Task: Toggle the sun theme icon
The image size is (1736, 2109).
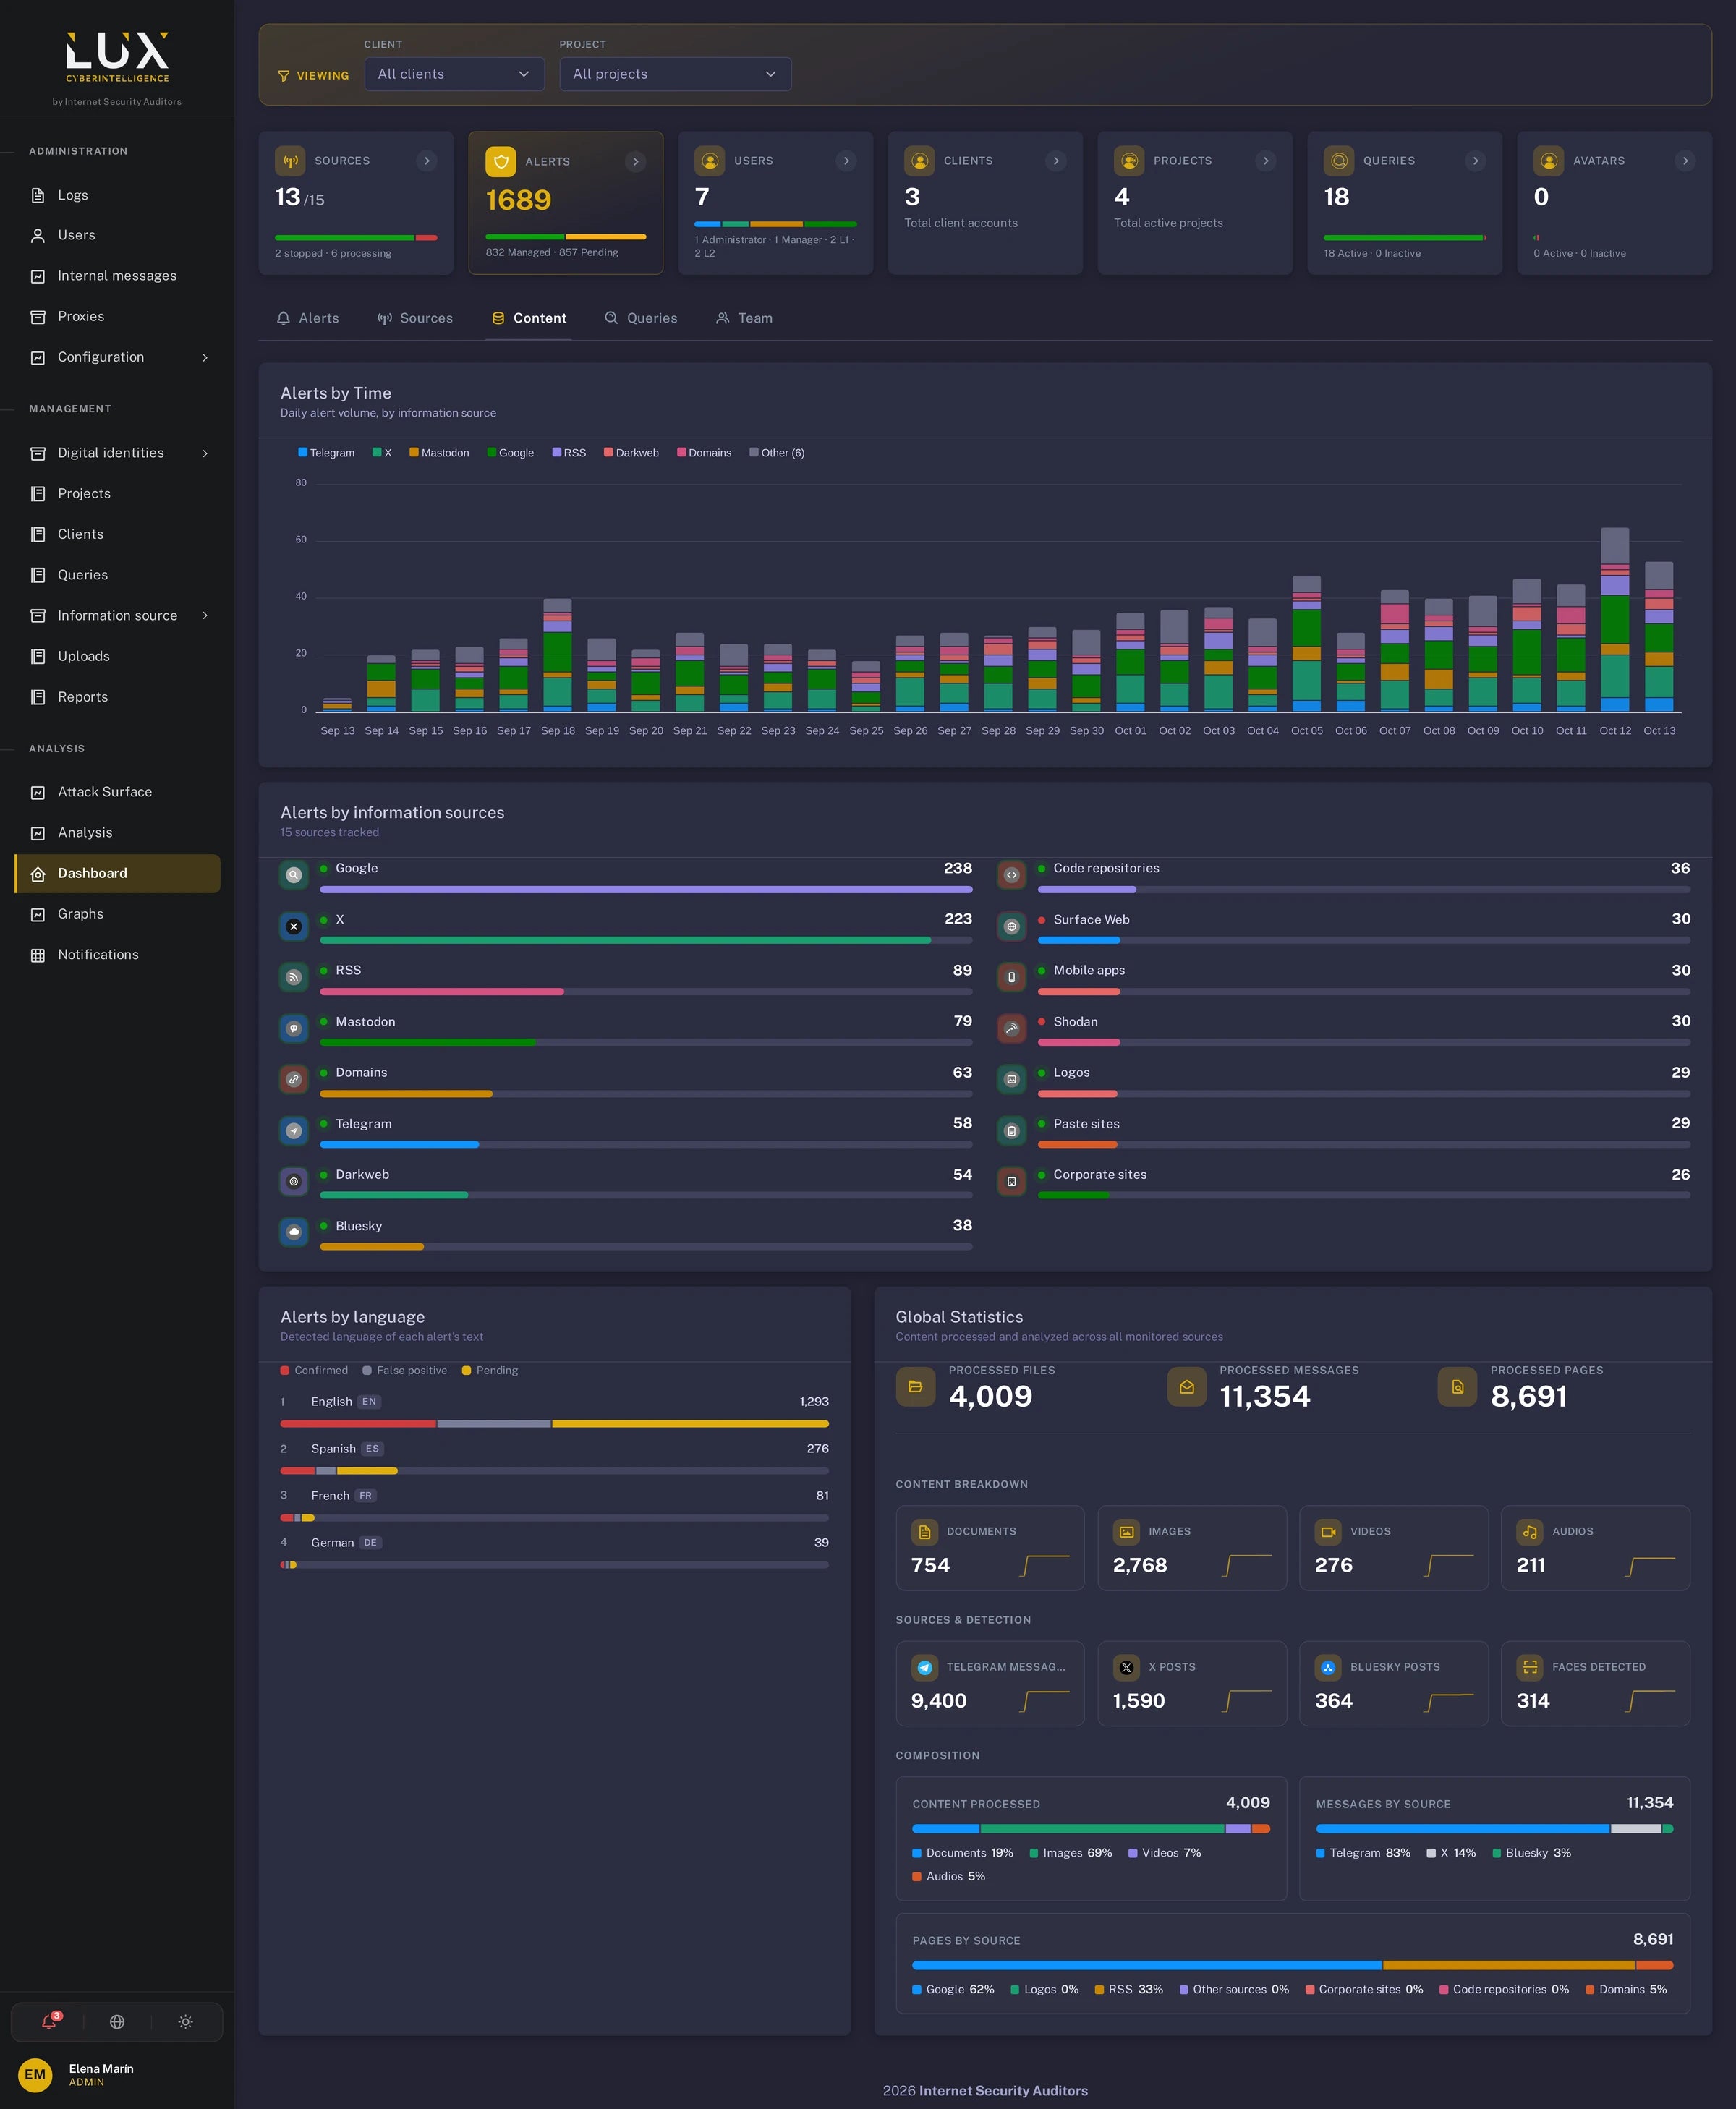Action: pyautogui.click(x=186, y=2021)
